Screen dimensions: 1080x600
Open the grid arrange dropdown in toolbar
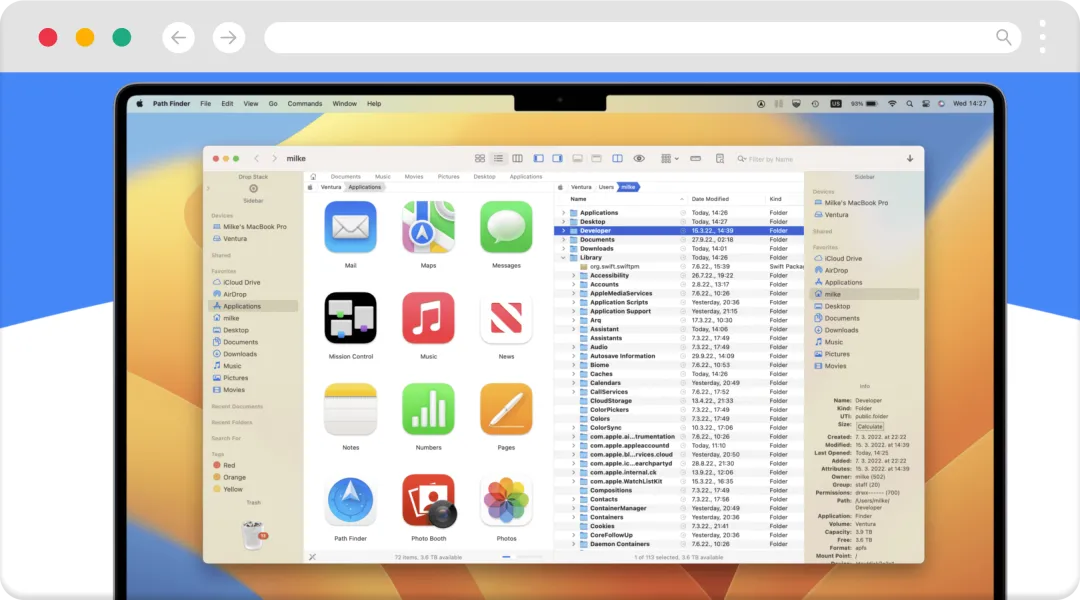pyautogui.click(x=669, y=158)
